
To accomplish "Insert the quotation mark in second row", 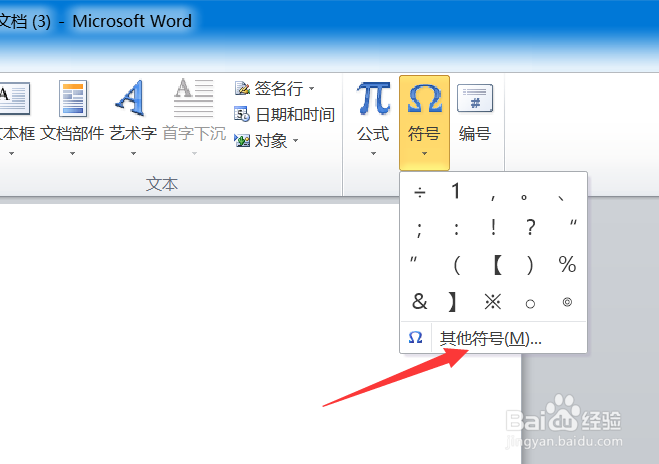I will click(x=573, y=223).
